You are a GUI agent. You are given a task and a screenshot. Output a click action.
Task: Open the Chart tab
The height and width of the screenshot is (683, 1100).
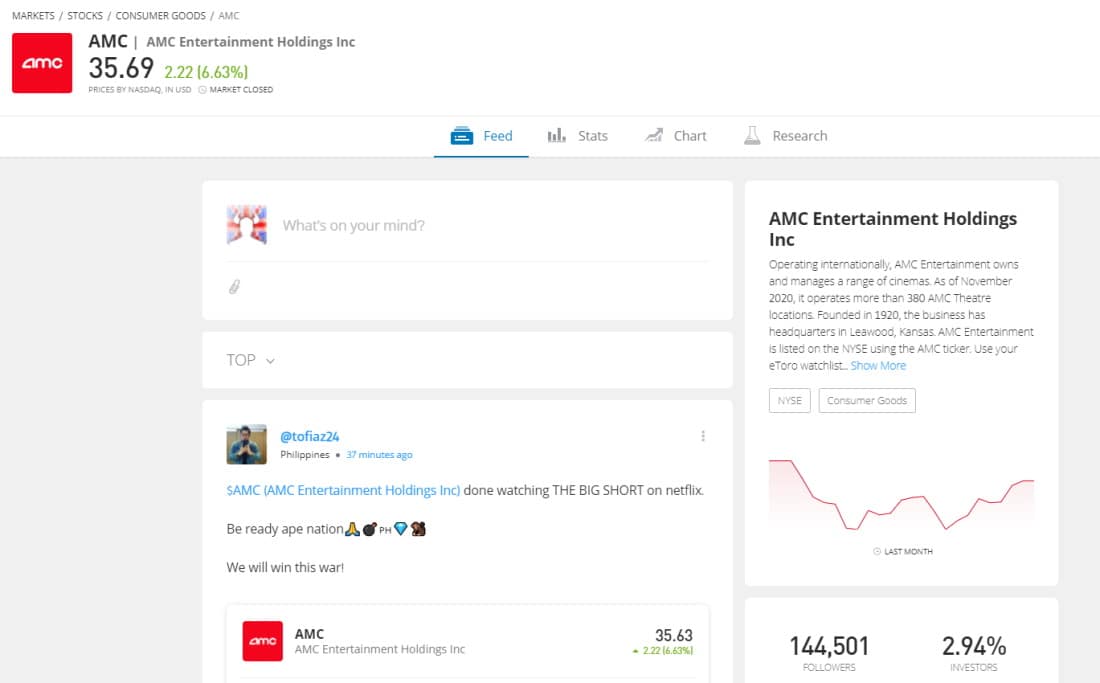tap(676, 136)
